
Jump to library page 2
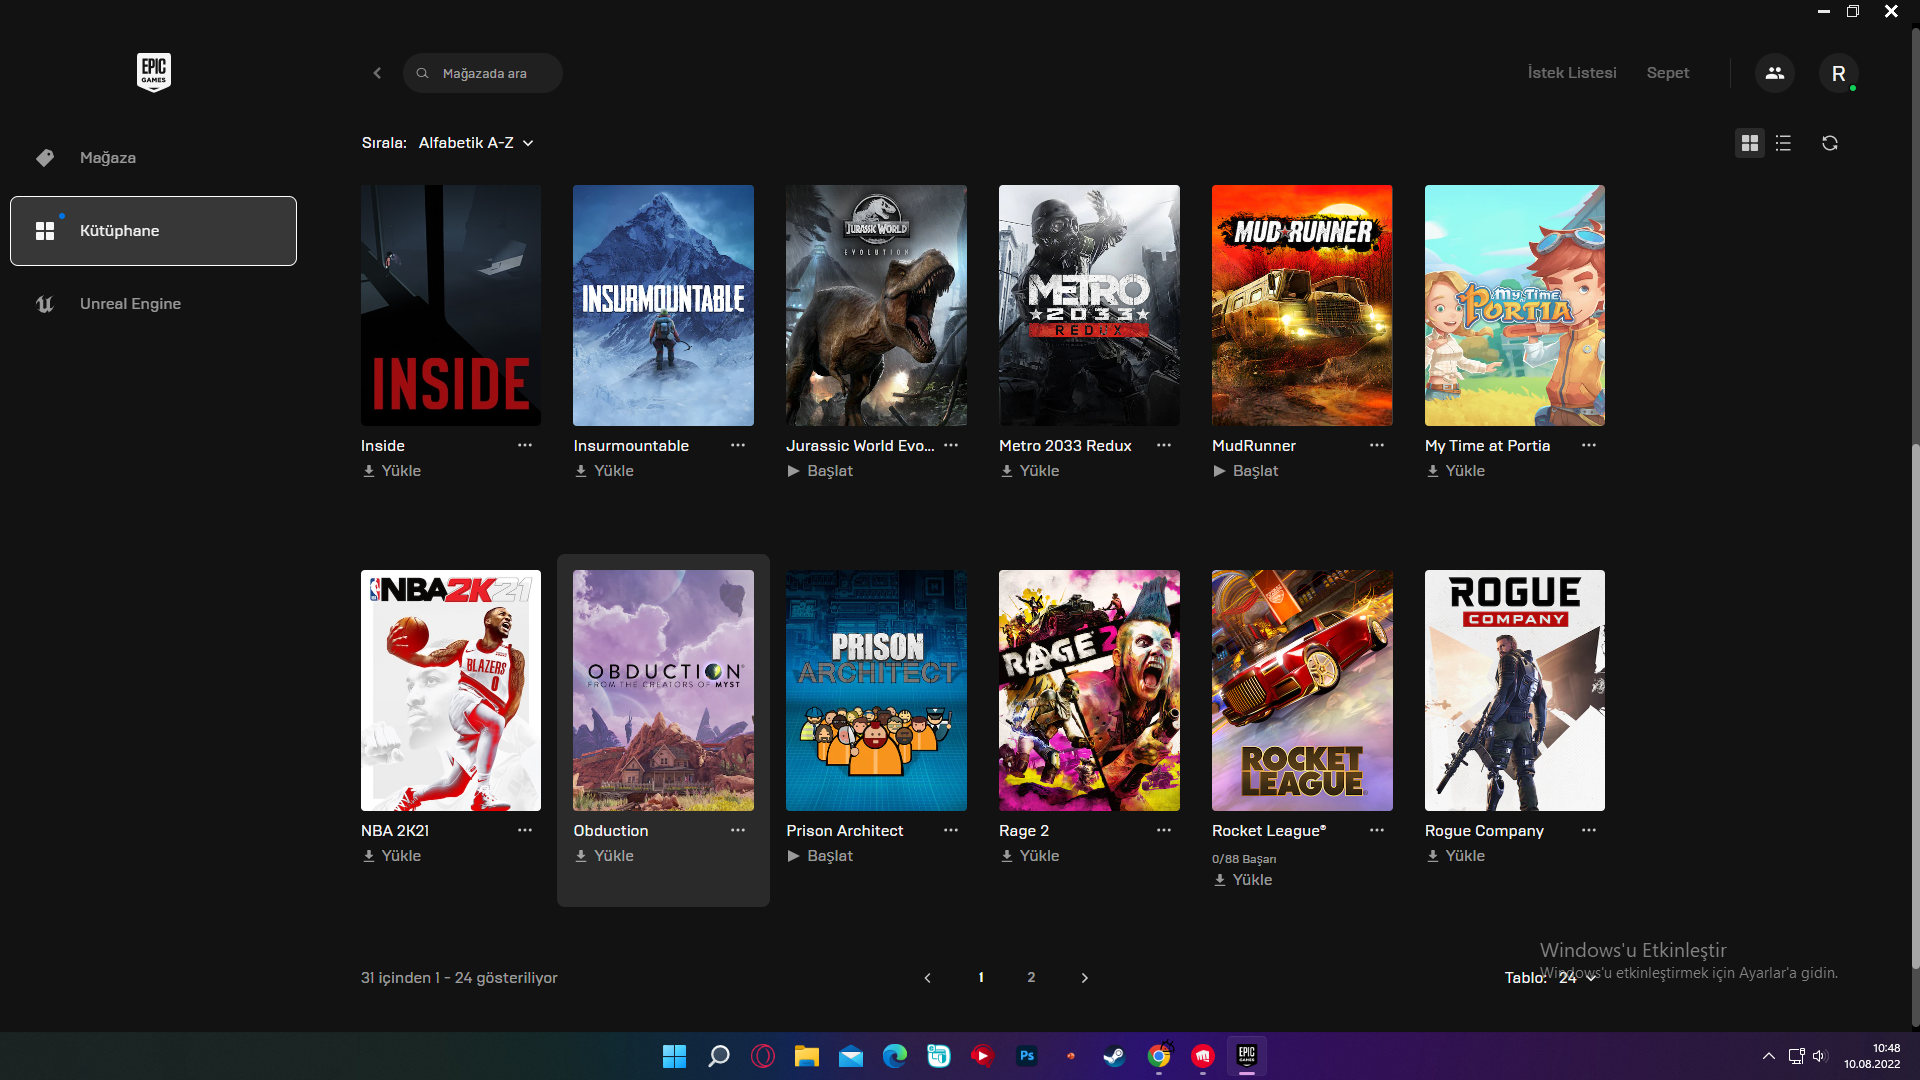[1031, 978]
